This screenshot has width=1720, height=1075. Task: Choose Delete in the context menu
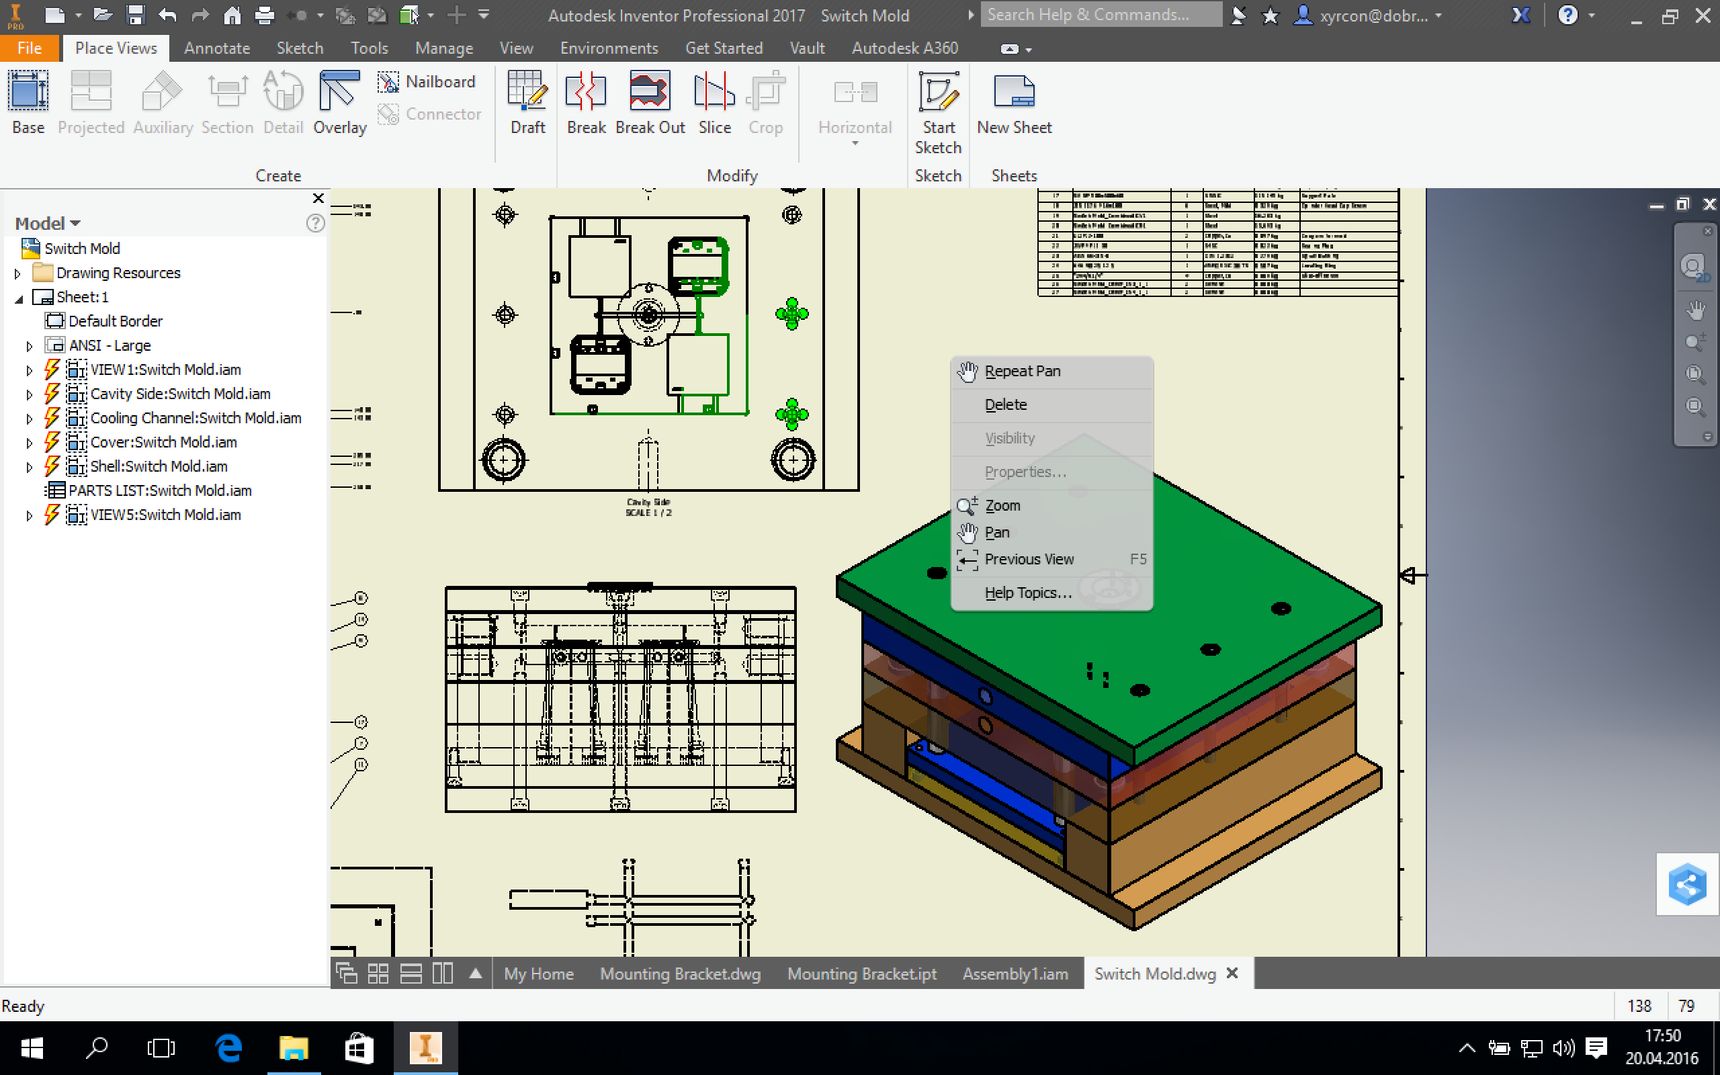(1051, 405)
